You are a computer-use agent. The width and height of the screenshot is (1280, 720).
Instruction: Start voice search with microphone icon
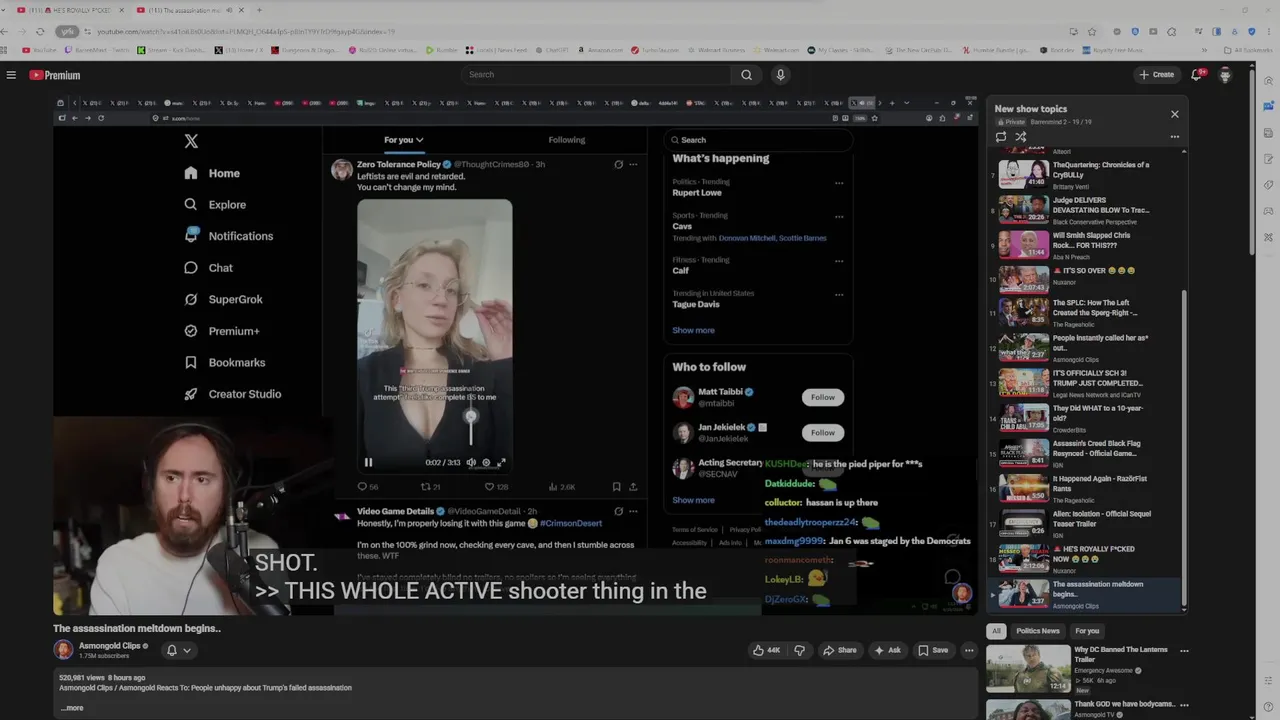point(780,75)
